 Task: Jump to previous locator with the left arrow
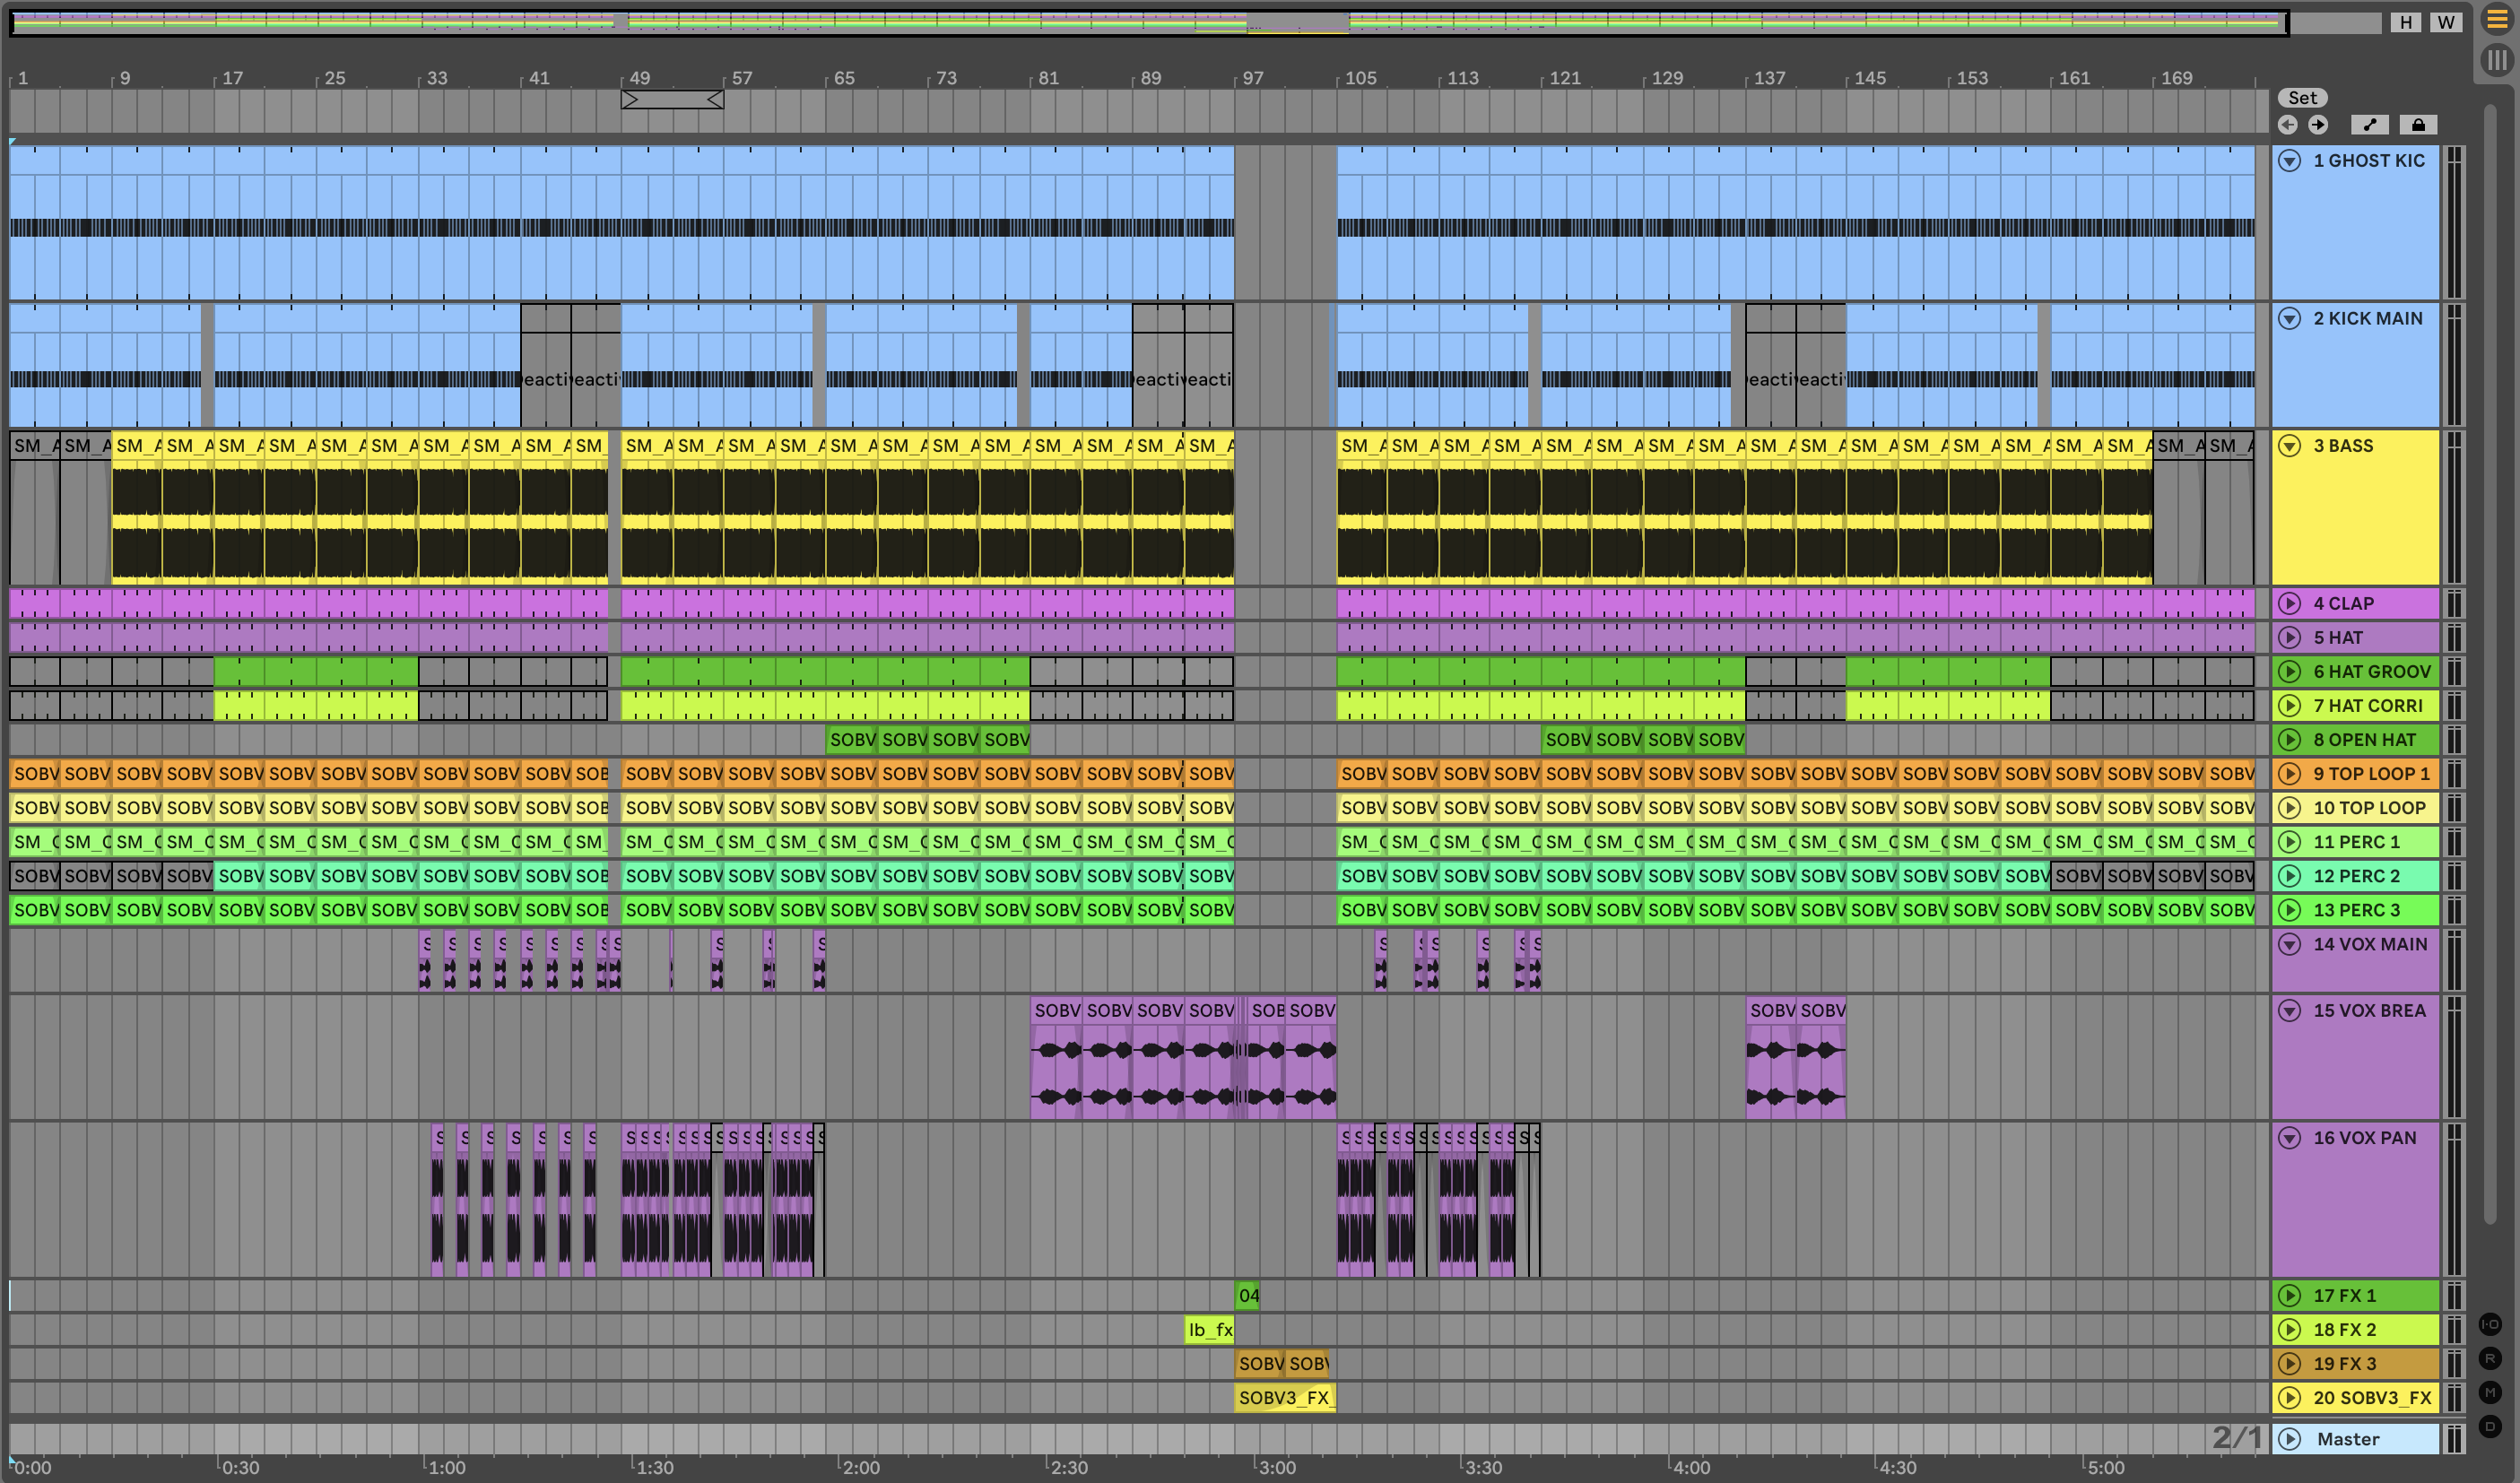pos(2287,125)
